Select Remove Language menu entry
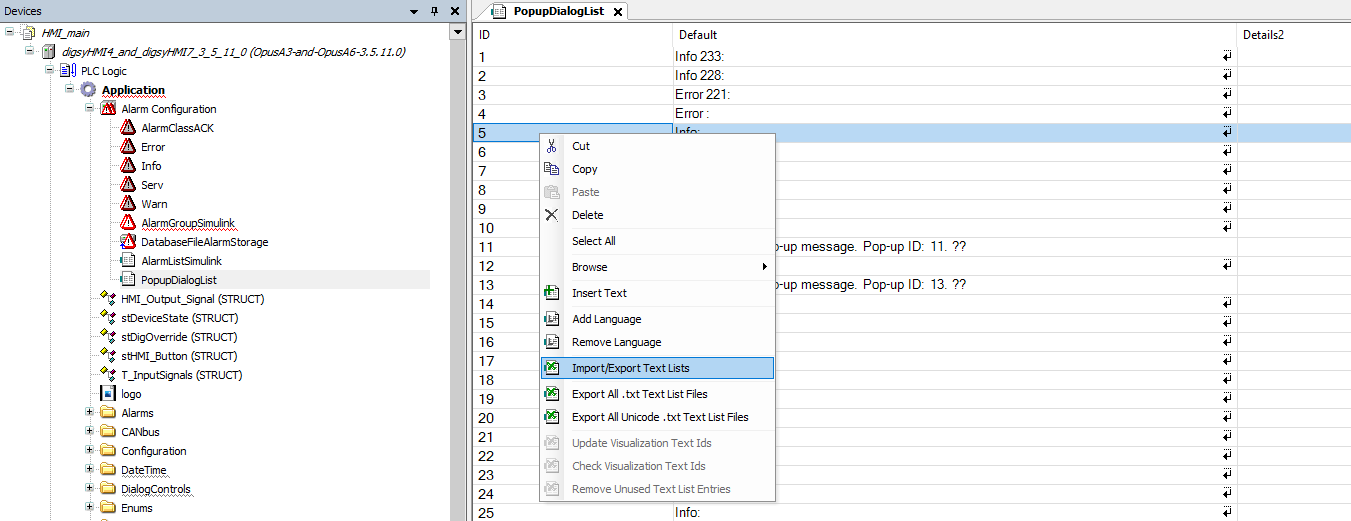 tap(657, 342)
